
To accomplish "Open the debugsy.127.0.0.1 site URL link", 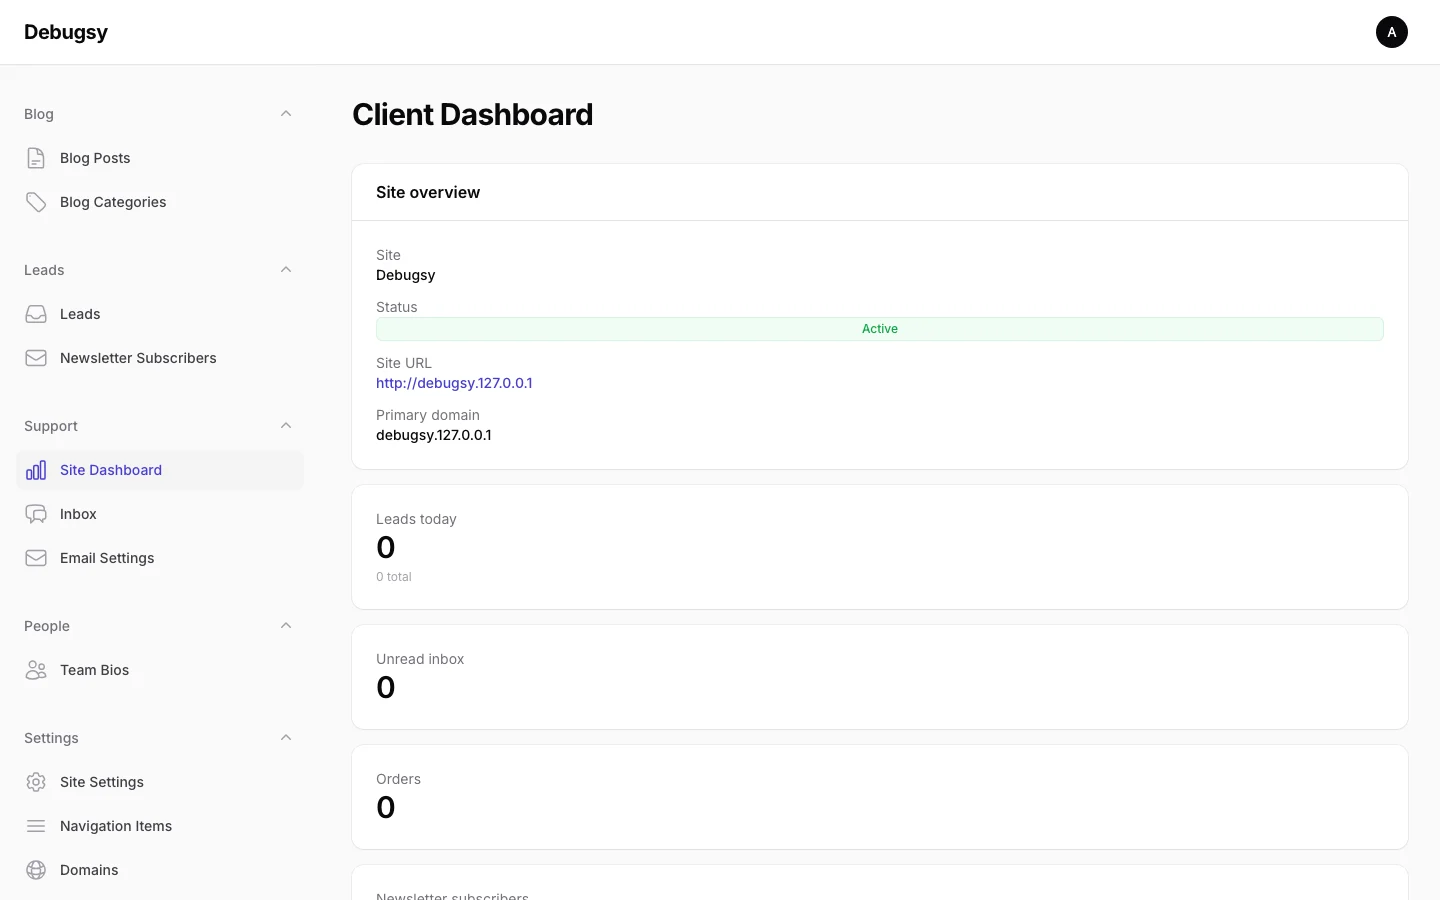I will pos(454,383).
